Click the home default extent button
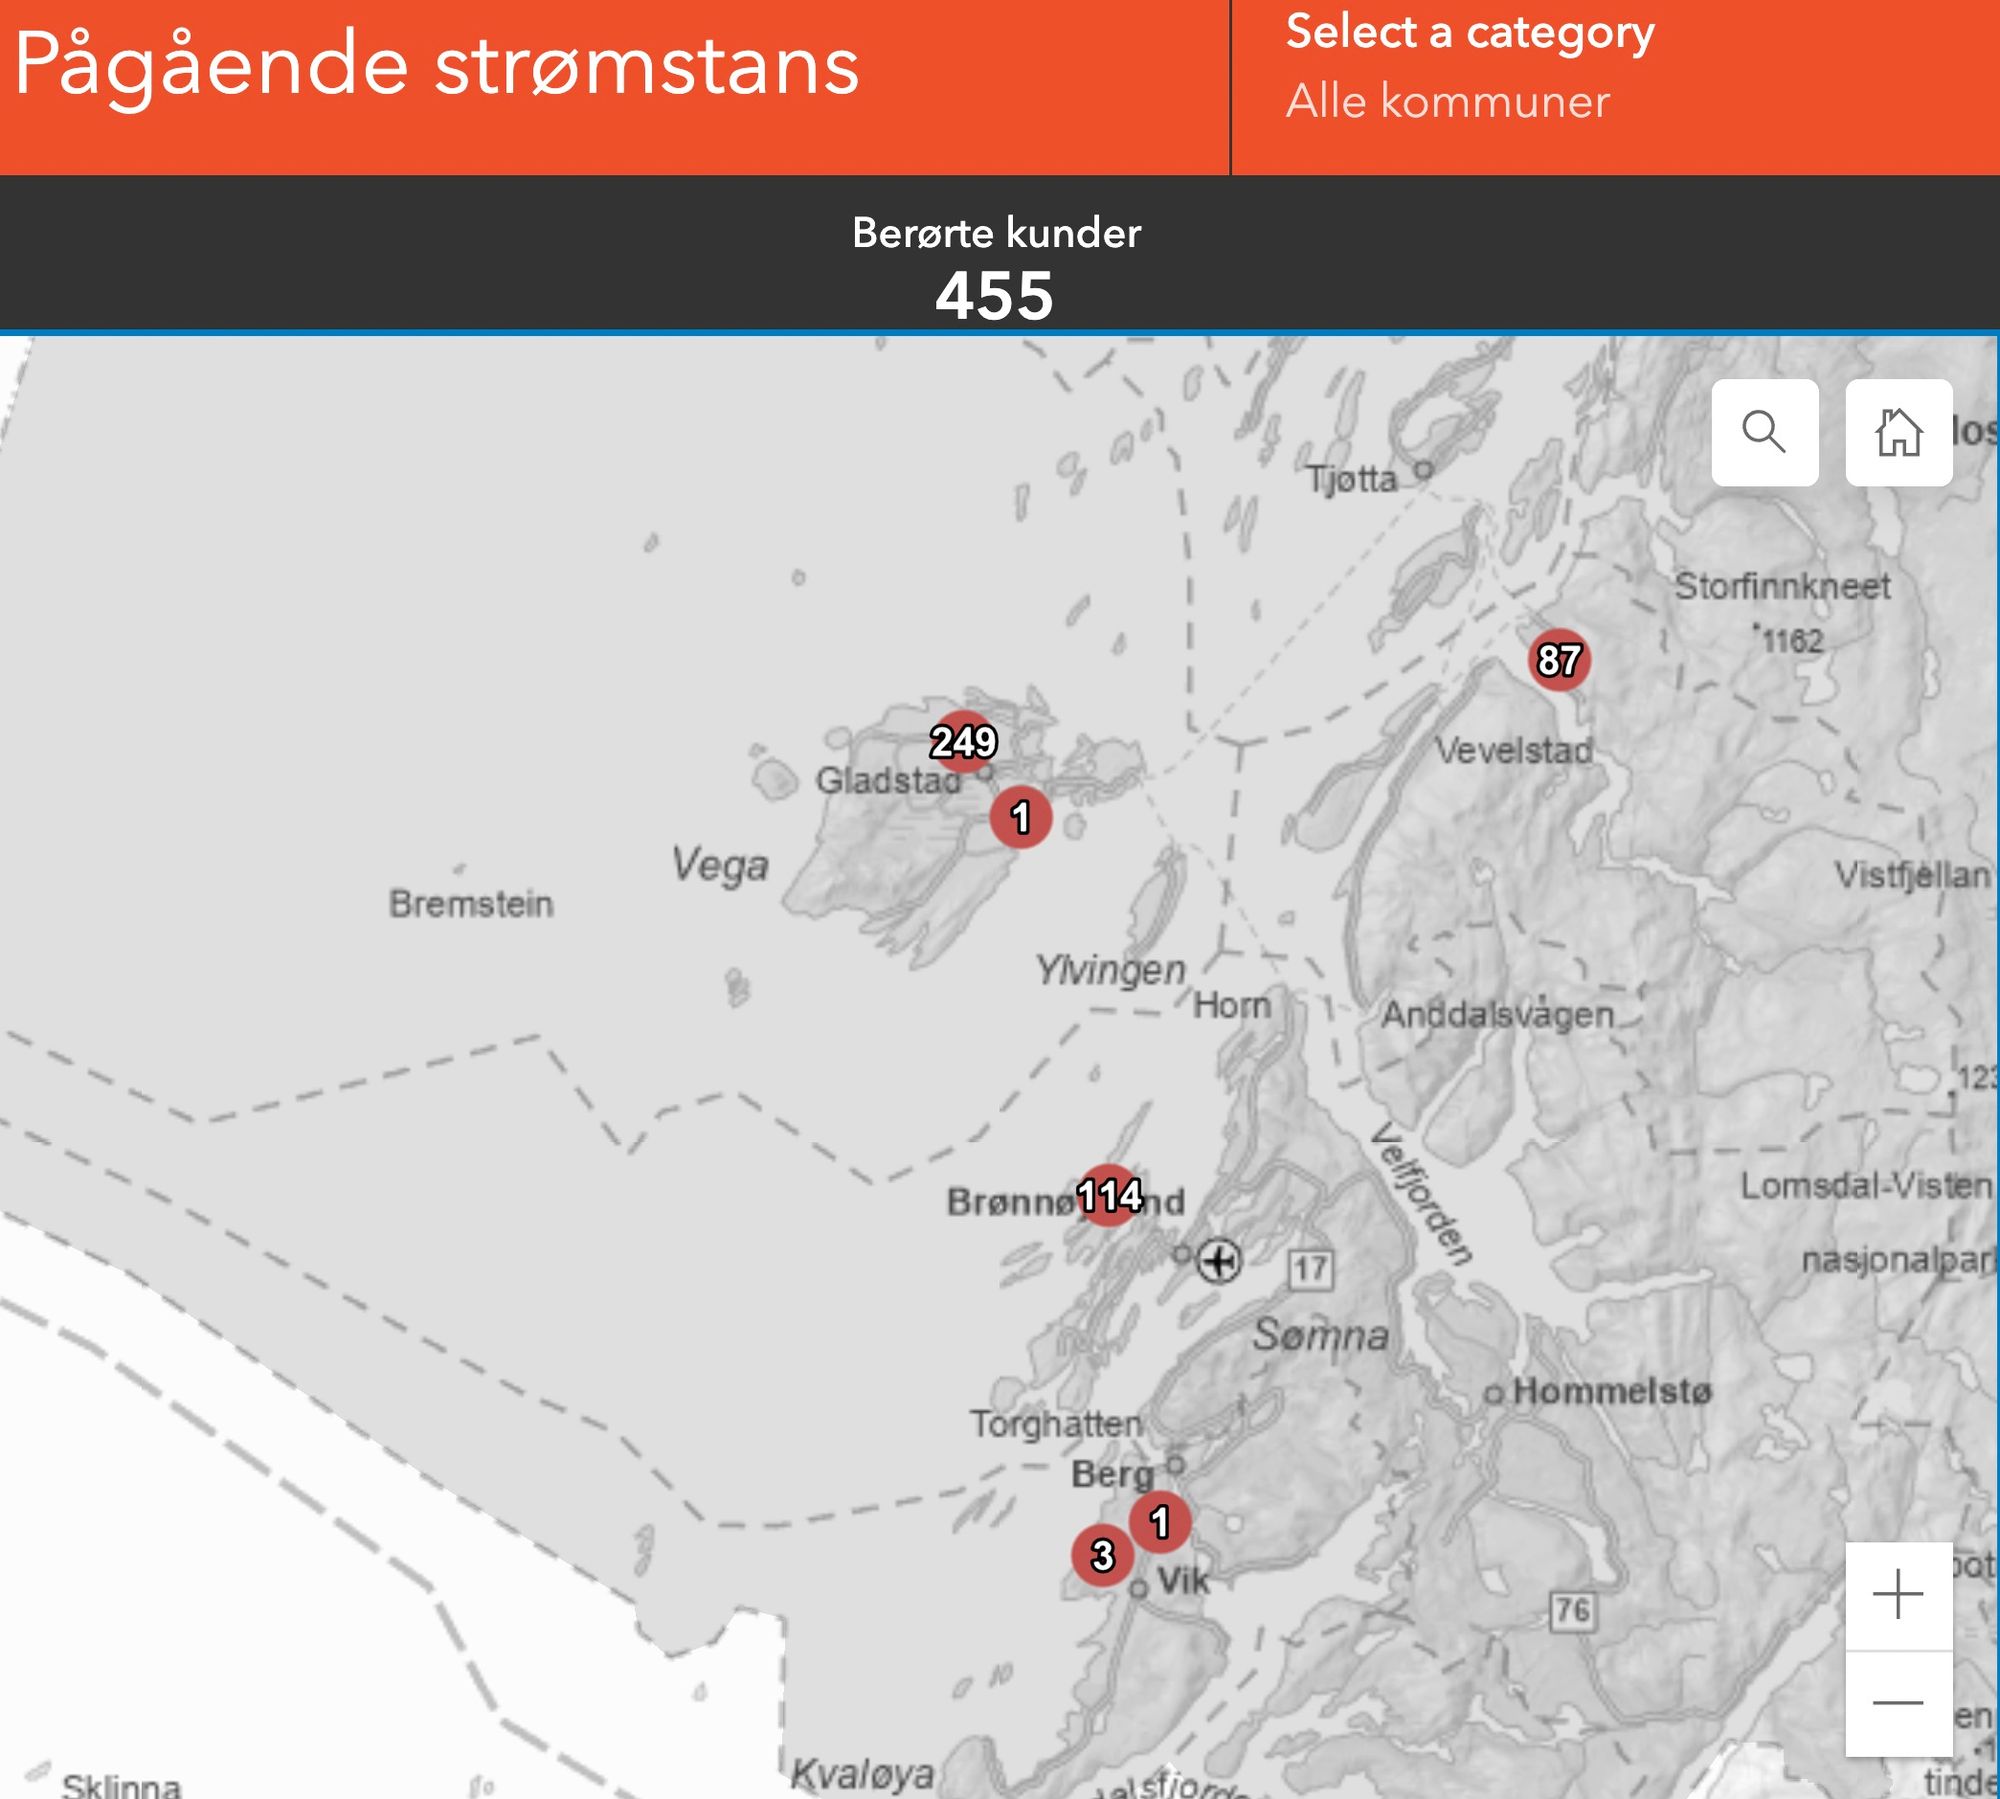Viewport: 2000px width, 1799px height. pyautogui.click(x=1898, y=432)
